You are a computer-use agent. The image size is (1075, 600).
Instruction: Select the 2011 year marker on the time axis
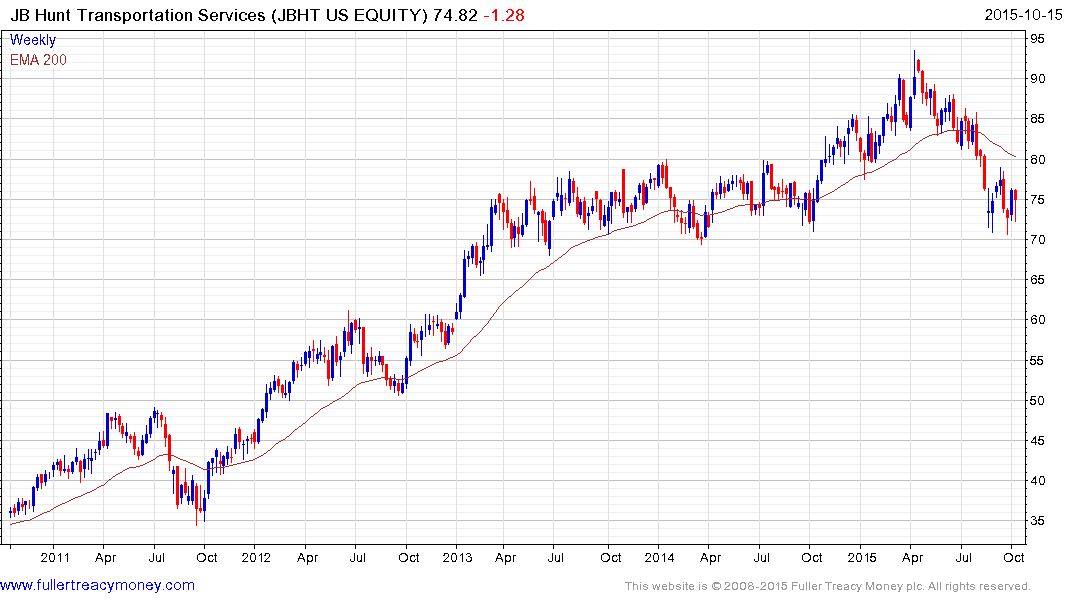point(54,558)
